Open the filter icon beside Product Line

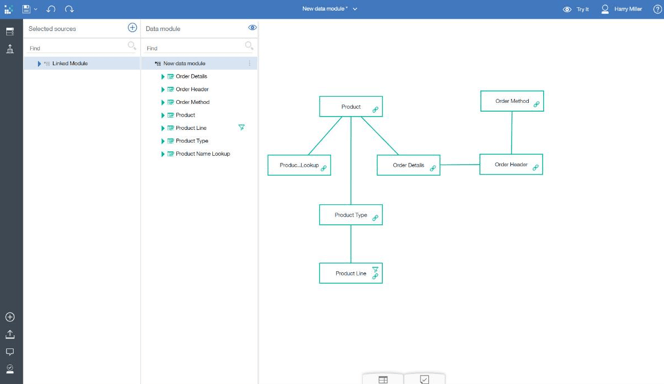tap(241, 127)
